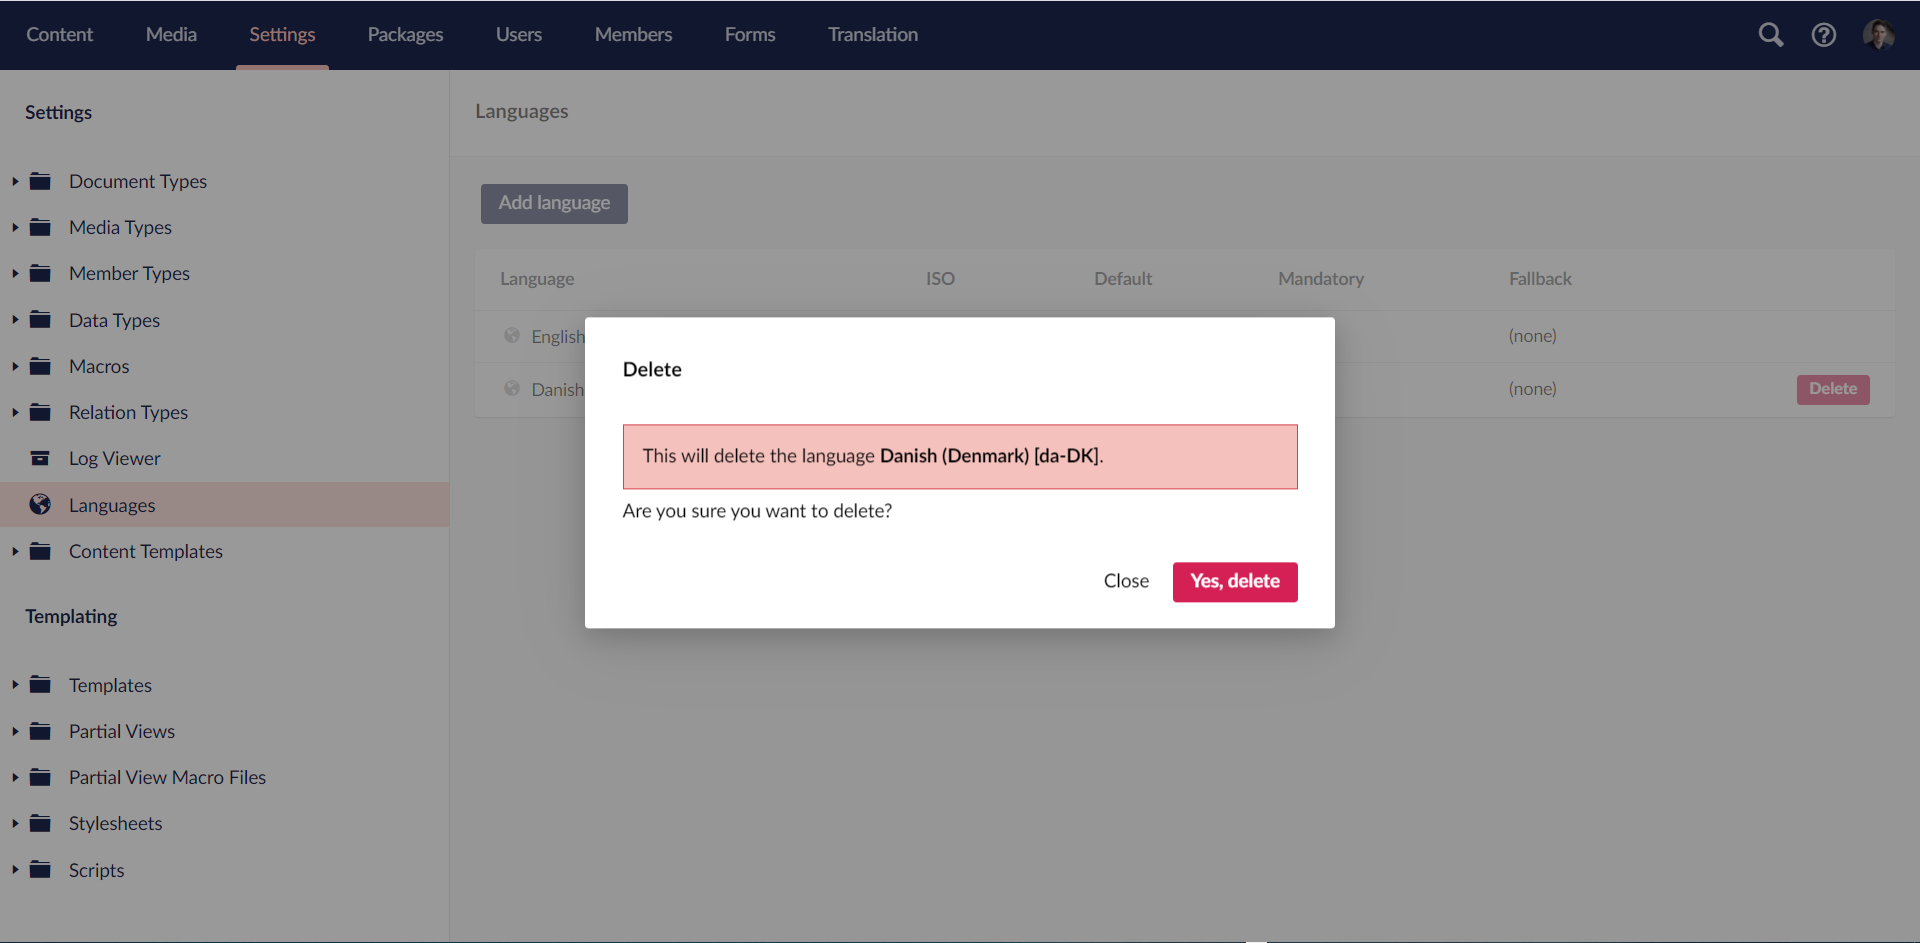Image resolution: width=1920 pixels, height=943 pixels.
Task: Click the globe icon beside Danish
Action: tap(511, 389)
